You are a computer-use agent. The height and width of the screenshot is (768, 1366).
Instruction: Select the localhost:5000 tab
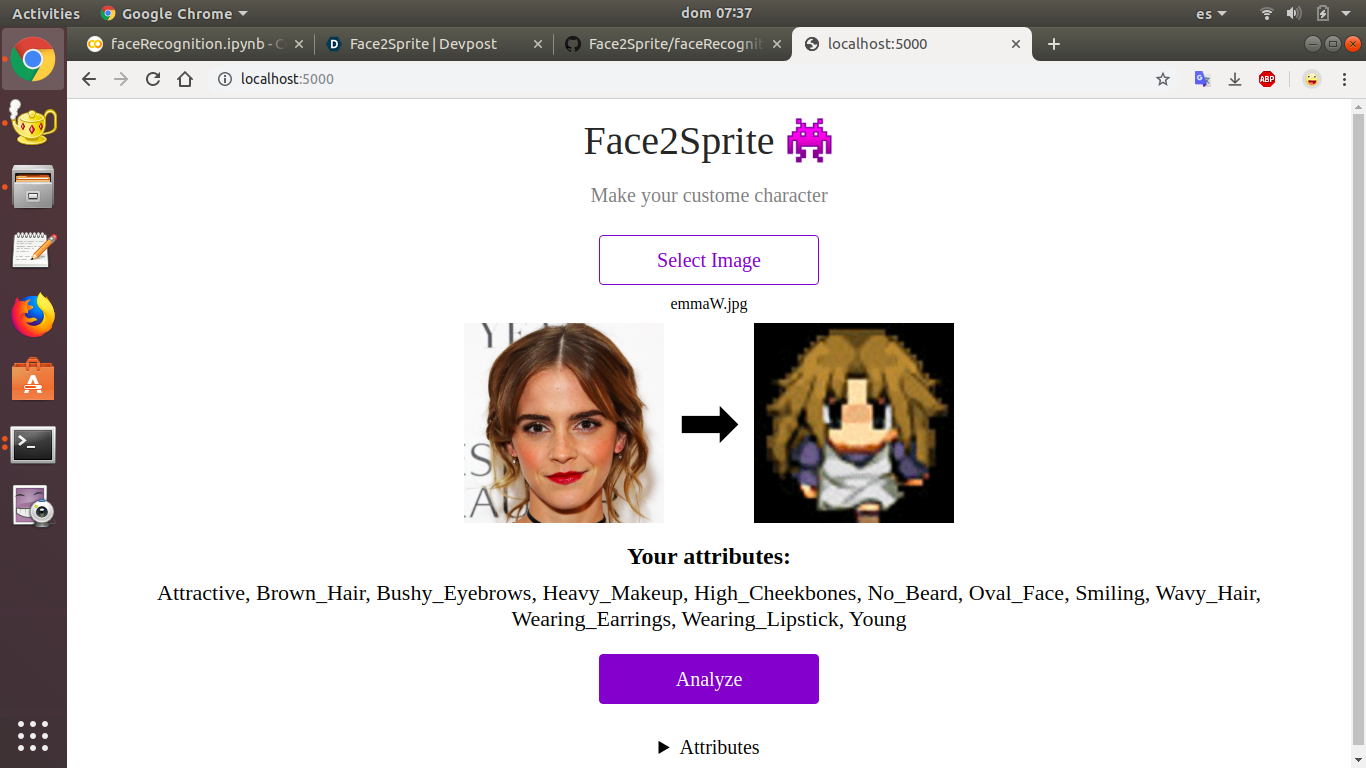(912, 44)
